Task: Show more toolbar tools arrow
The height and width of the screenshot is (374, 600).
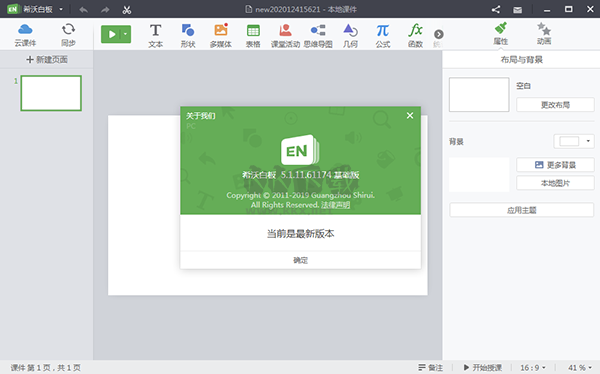Action: [439, 34]
